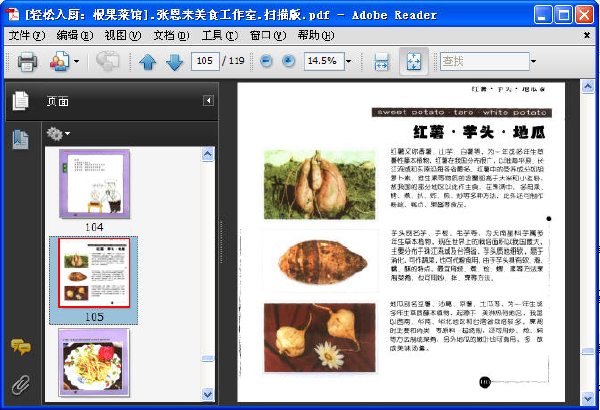Click thumbnail panel scroll up arrow
This screenshot has height=410, width=600.
tap(207, 154)
